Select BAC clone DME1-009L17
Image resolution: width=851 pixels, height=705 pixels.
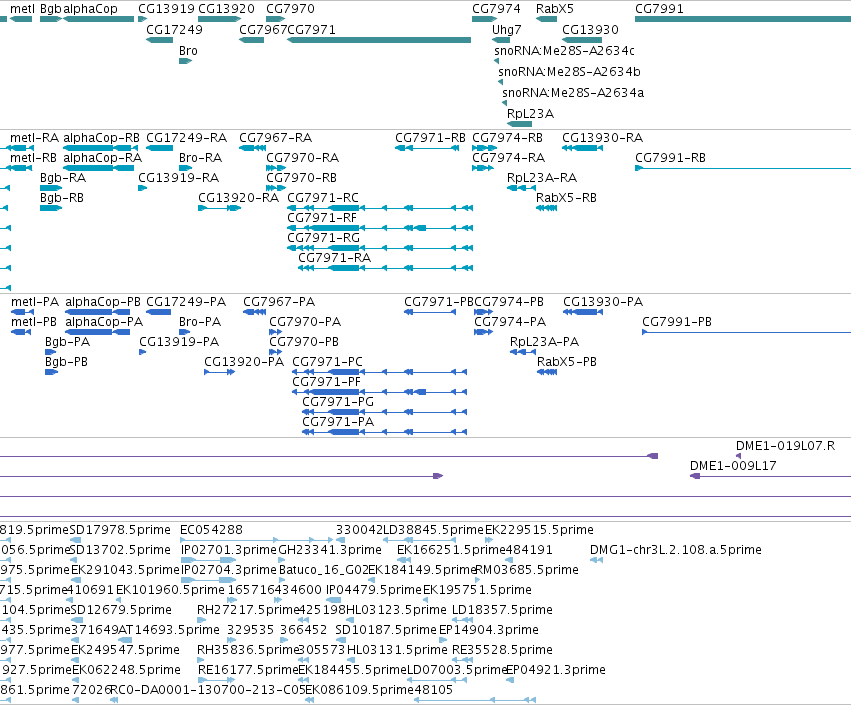coord(733,466)
